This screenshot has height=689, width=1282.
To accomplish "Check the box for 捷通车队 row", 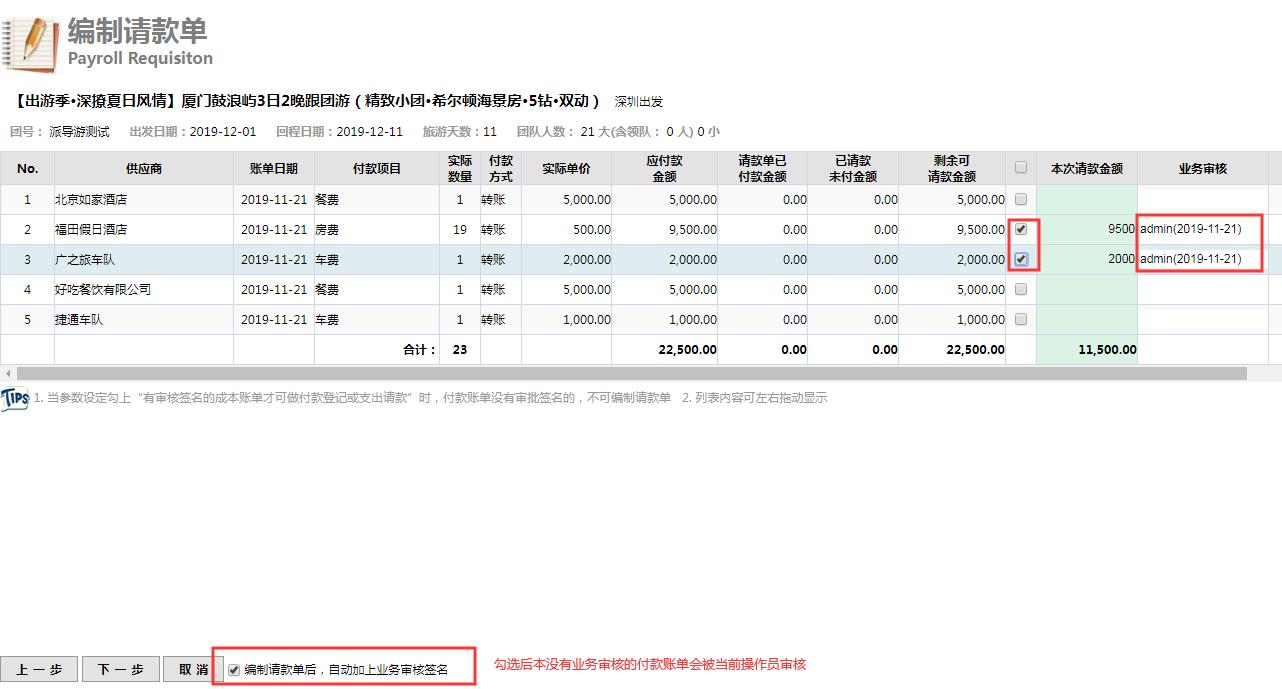I will click(1021, 319).
